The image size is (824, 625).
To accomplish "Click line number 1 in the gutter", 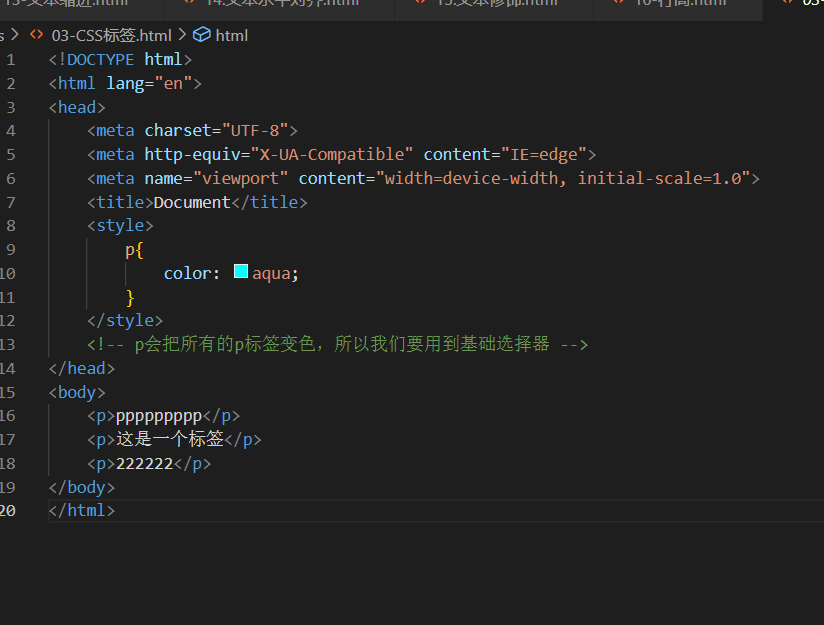I will click(x=11, y=60).
